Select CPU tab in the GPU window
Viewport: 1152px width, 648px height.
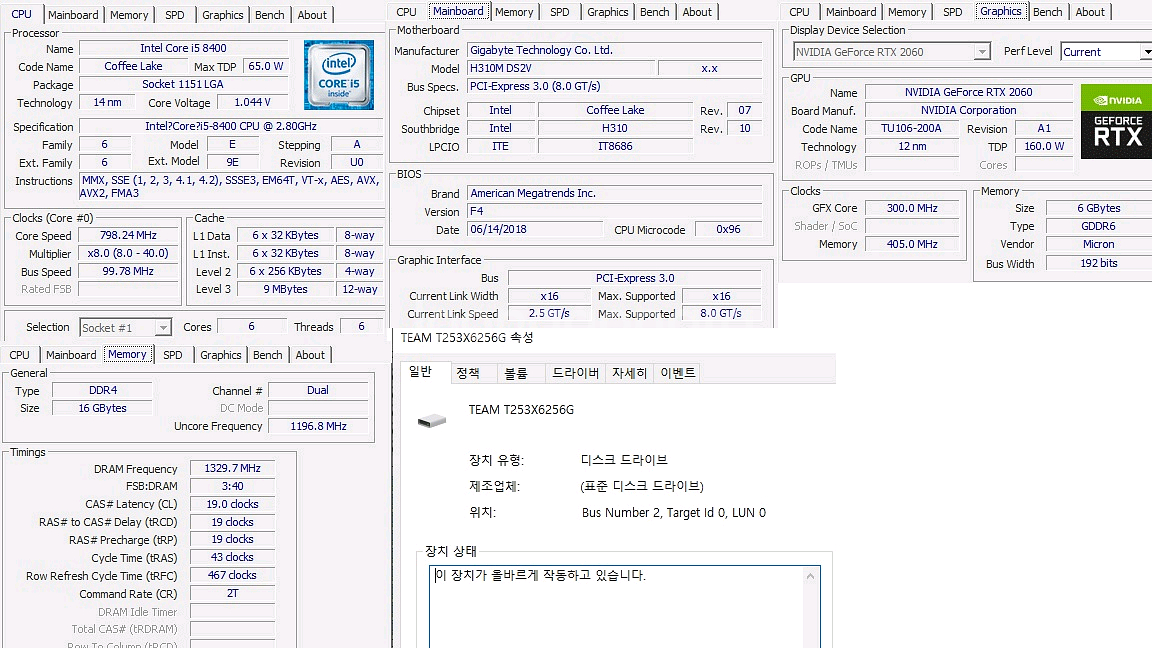pos(799,12)
